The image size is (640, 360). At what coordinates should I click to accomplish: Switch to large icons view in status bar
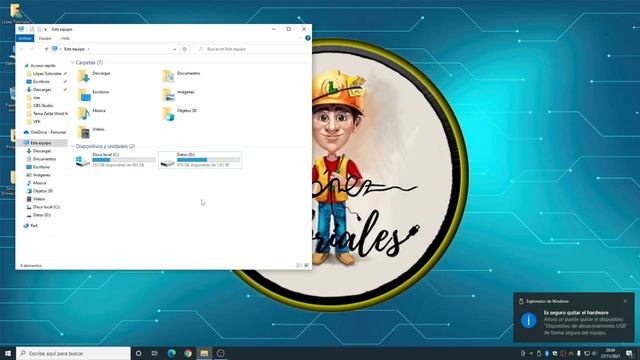tap(307, 265)
